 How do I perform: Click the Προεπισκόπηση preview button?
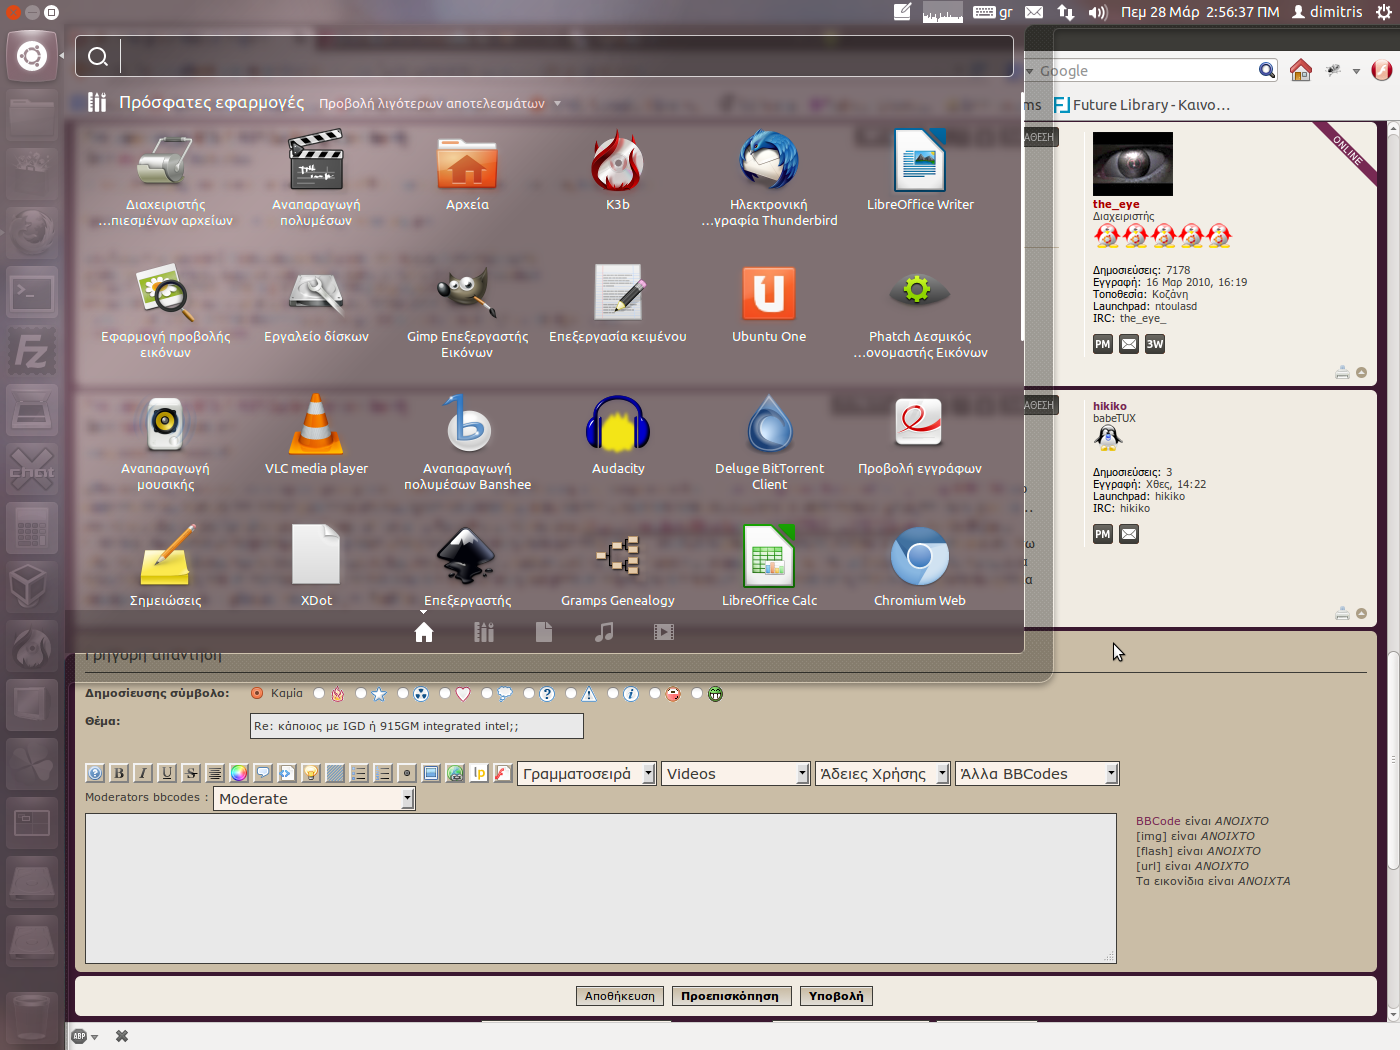(730, 996)
